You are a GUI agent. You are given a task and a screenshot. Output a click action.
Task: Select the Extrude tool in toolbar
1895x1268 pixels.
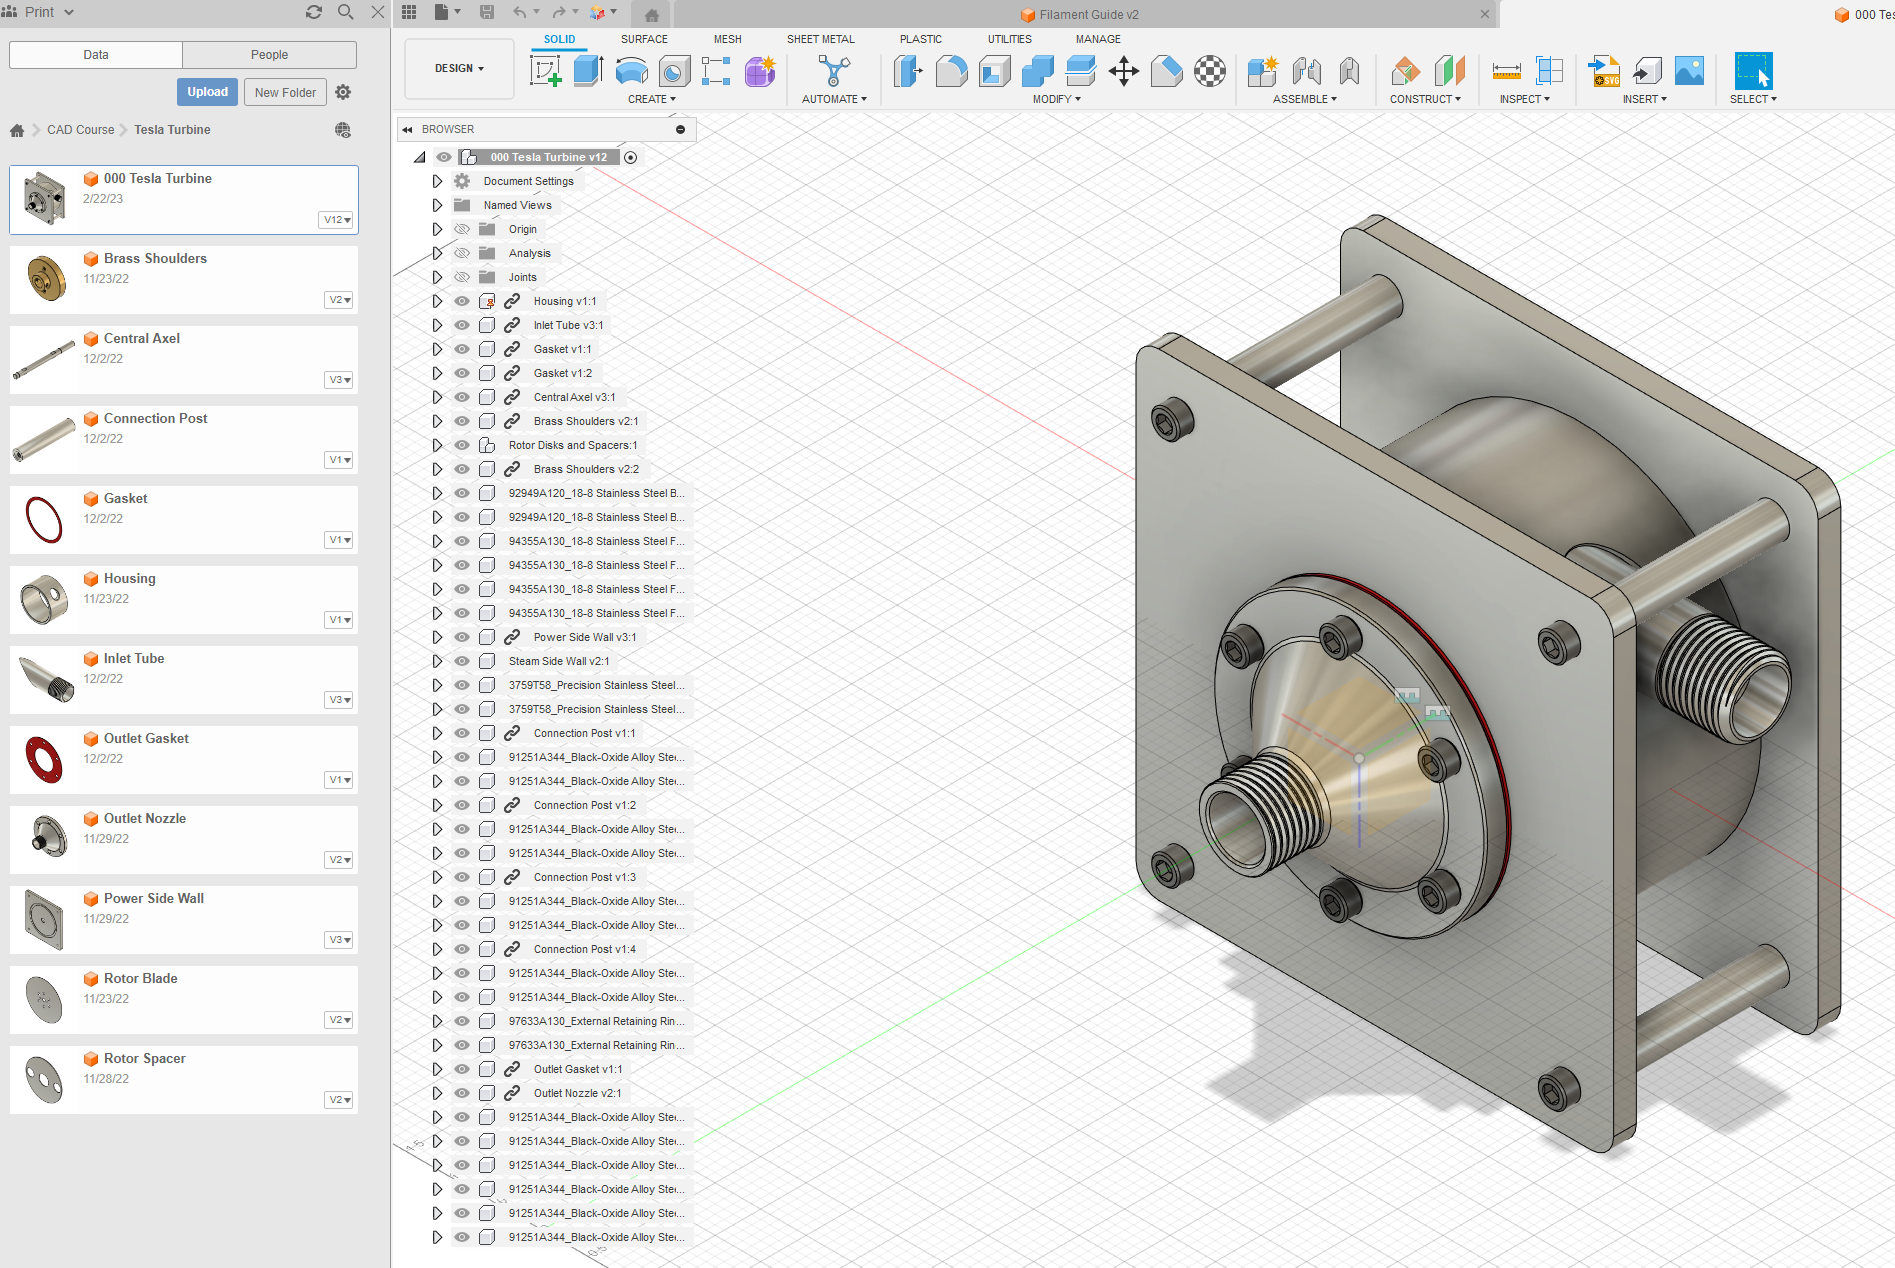point(588,71)
